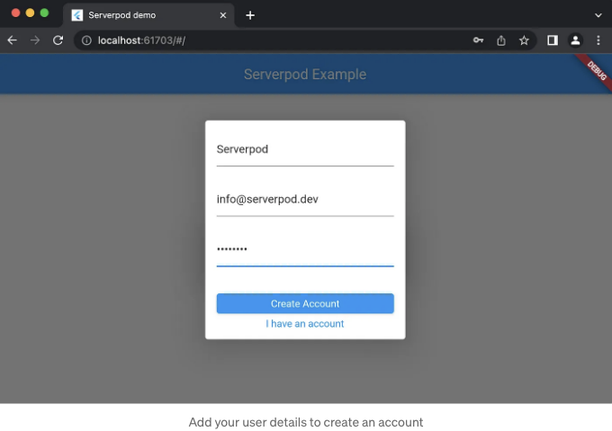Click the Create Account button

point(305,303)
